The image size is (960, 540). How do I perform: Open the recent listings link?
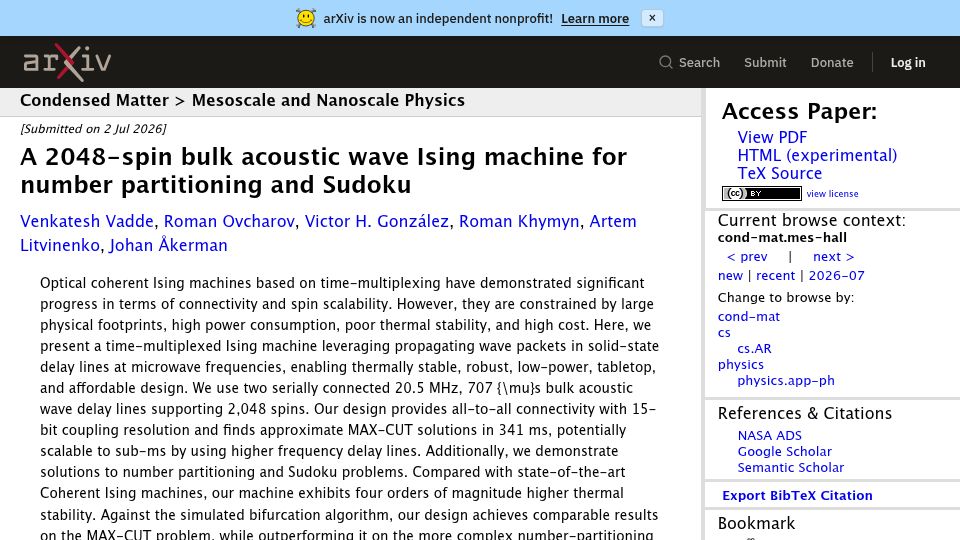point(775,276)
